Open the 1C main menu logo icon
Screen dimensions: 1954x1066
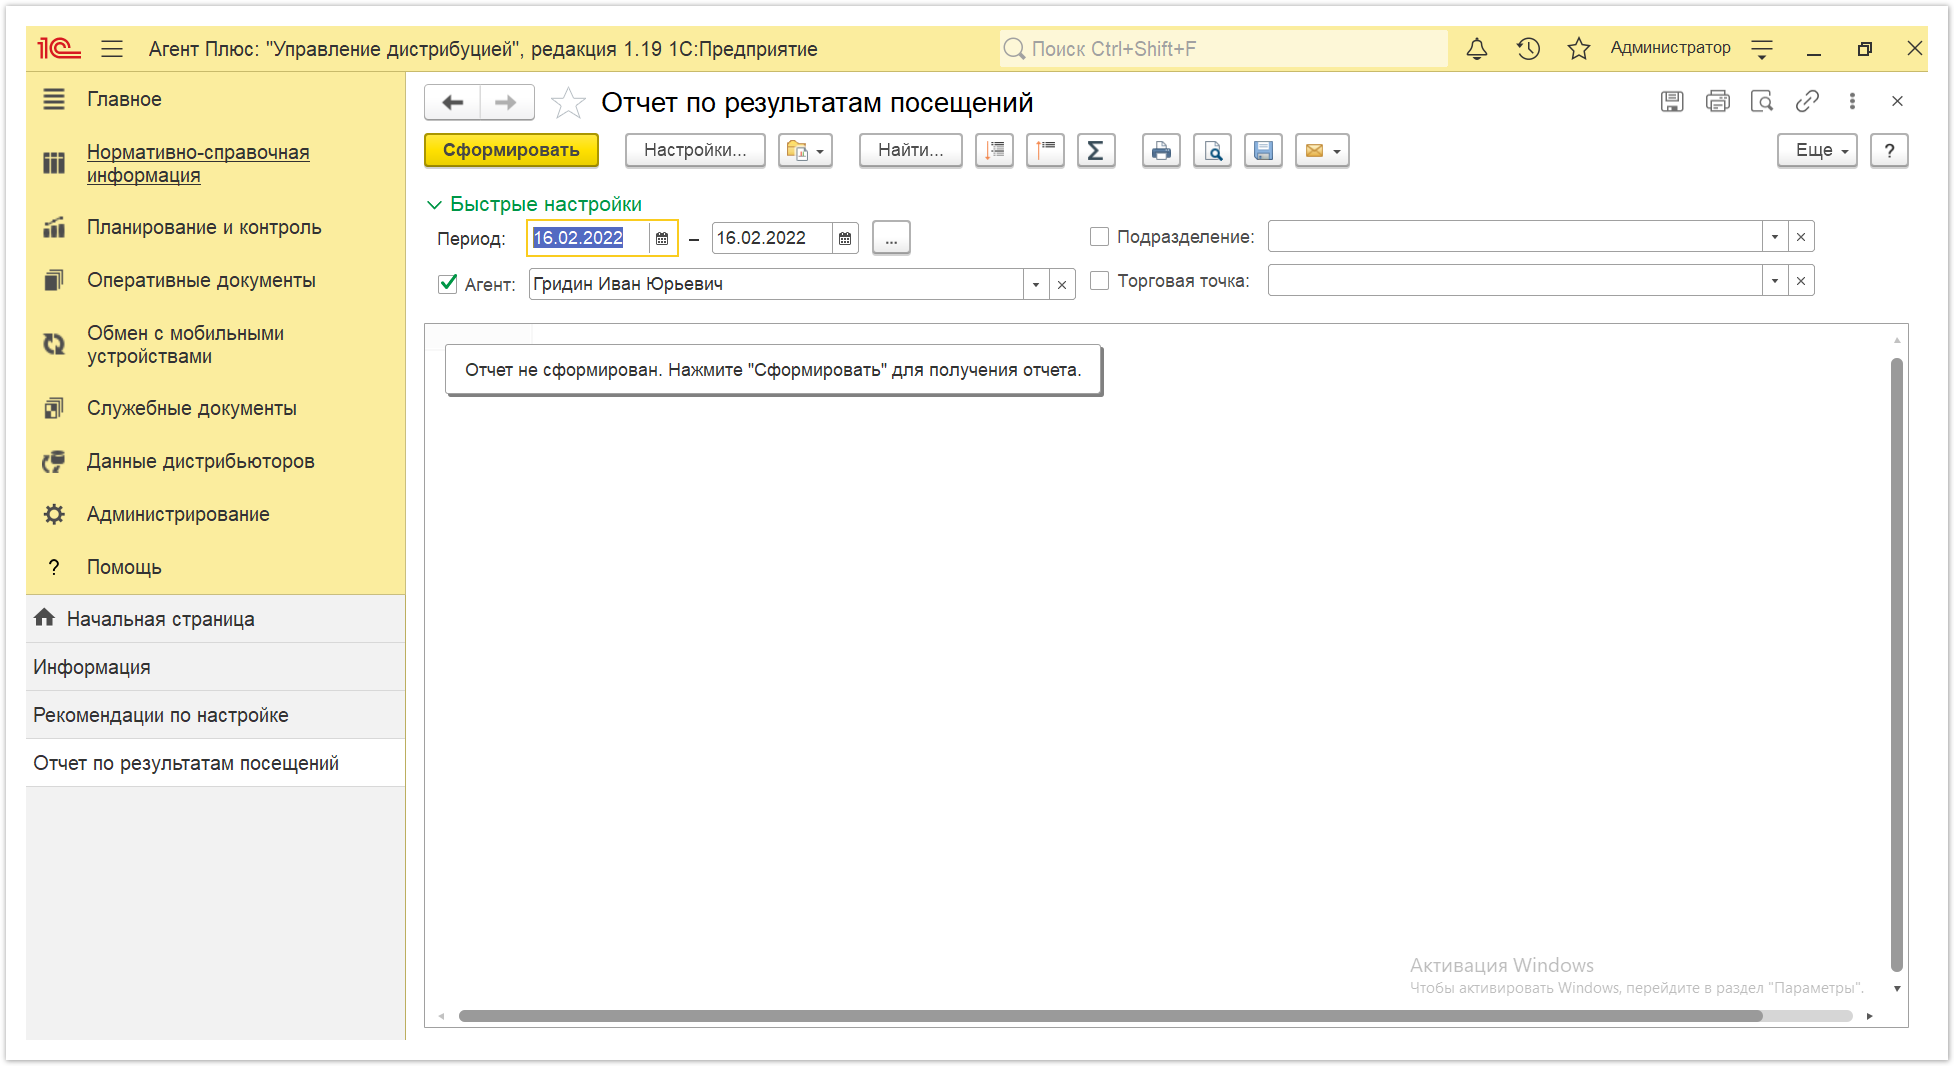pyautogui.click(x=59, y=48)
